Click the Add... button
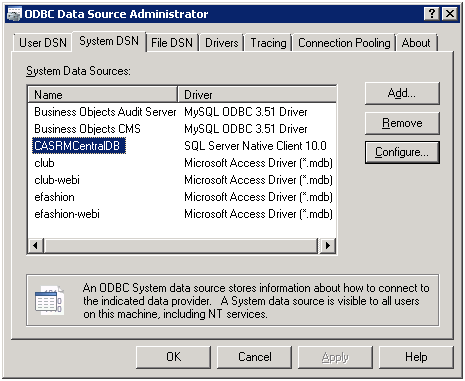 [402, 93]
